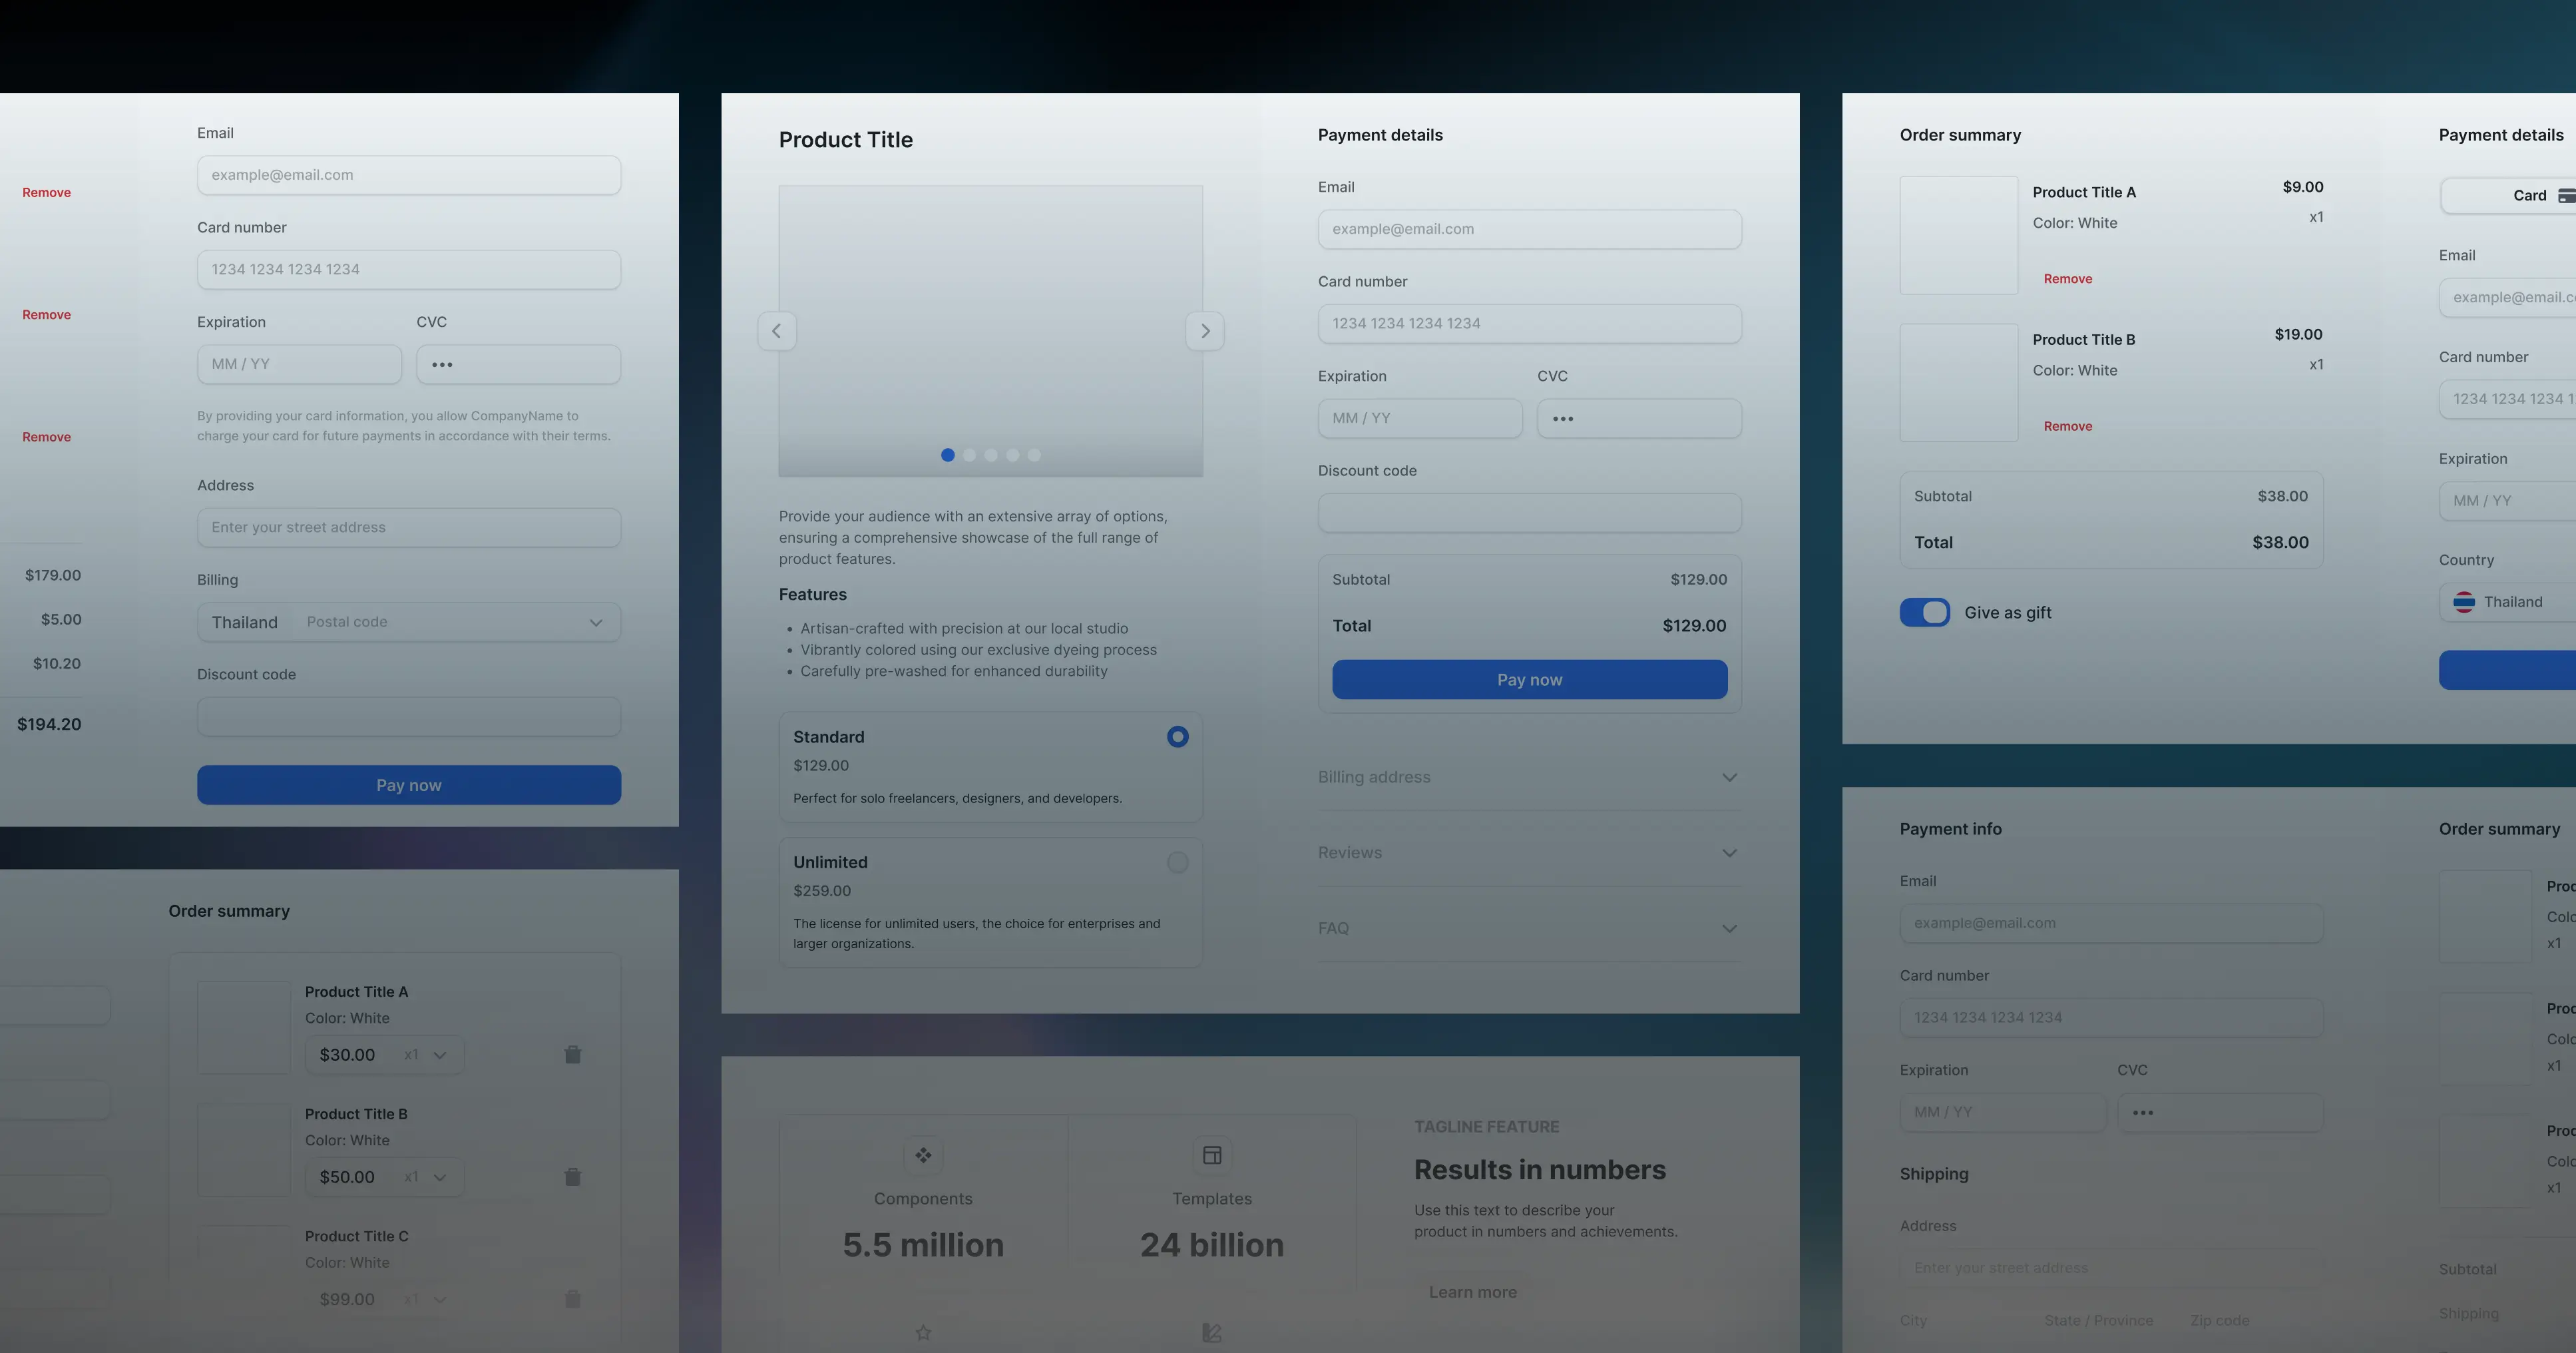2576x1353 pixels.
Task: Click the Templates icon in stats section
Action: 1211,1155
